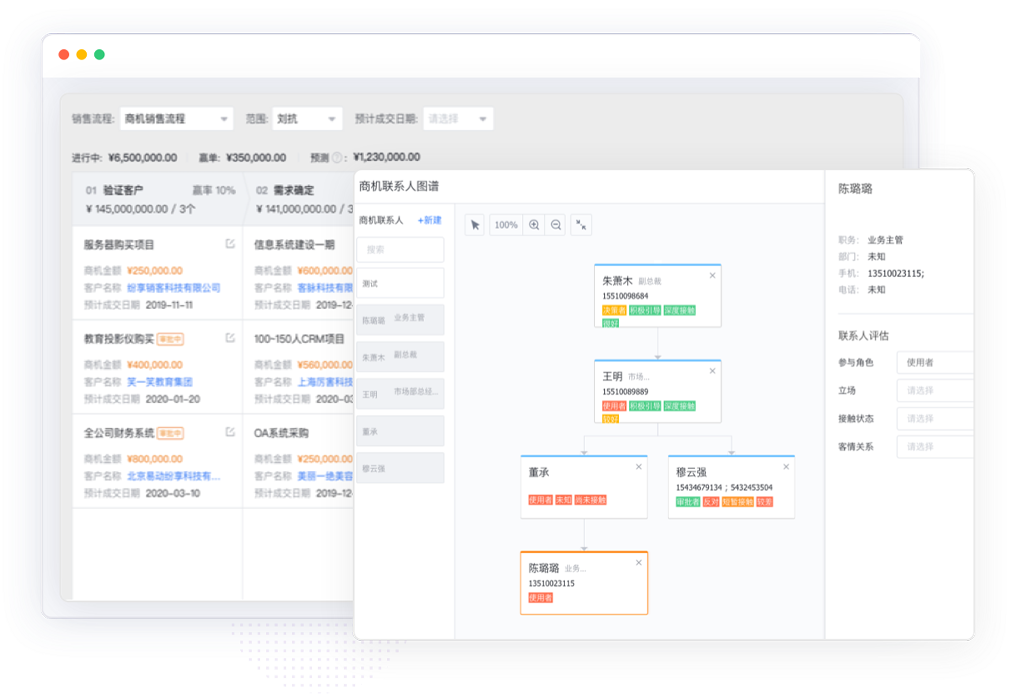
Task: Expand the 范围 dropdown showing 刘抗
Action: [x=307, y=119]
